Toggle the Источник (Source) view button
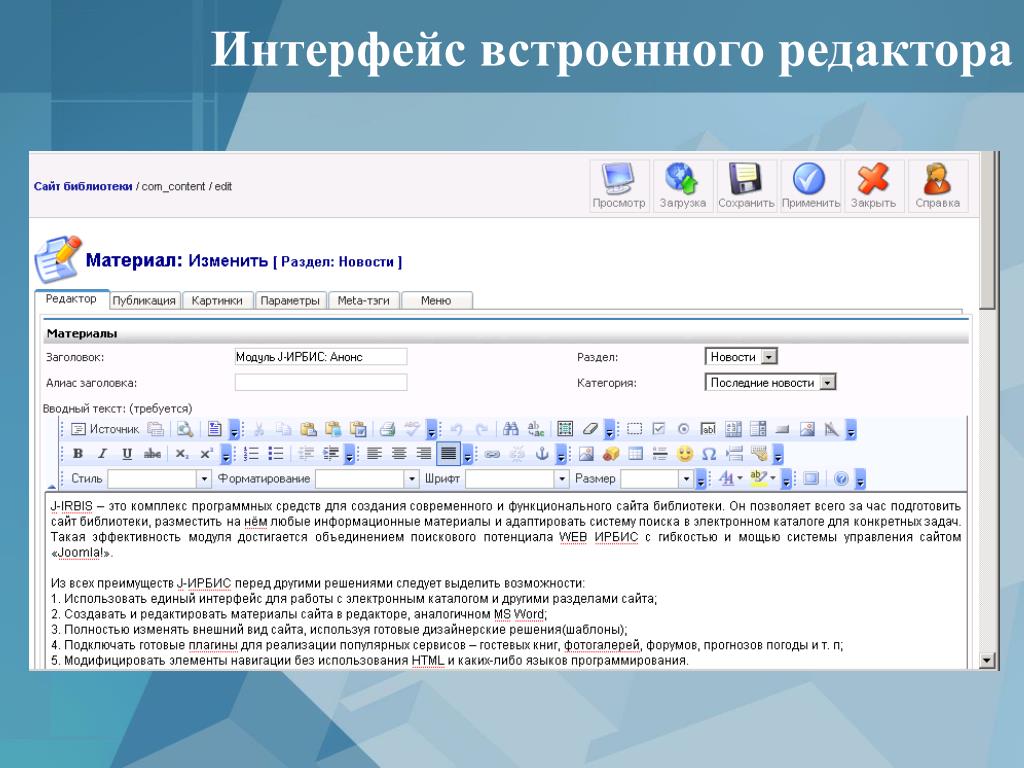Screen dimensions: 1024x768 click(x=104, y=429)
